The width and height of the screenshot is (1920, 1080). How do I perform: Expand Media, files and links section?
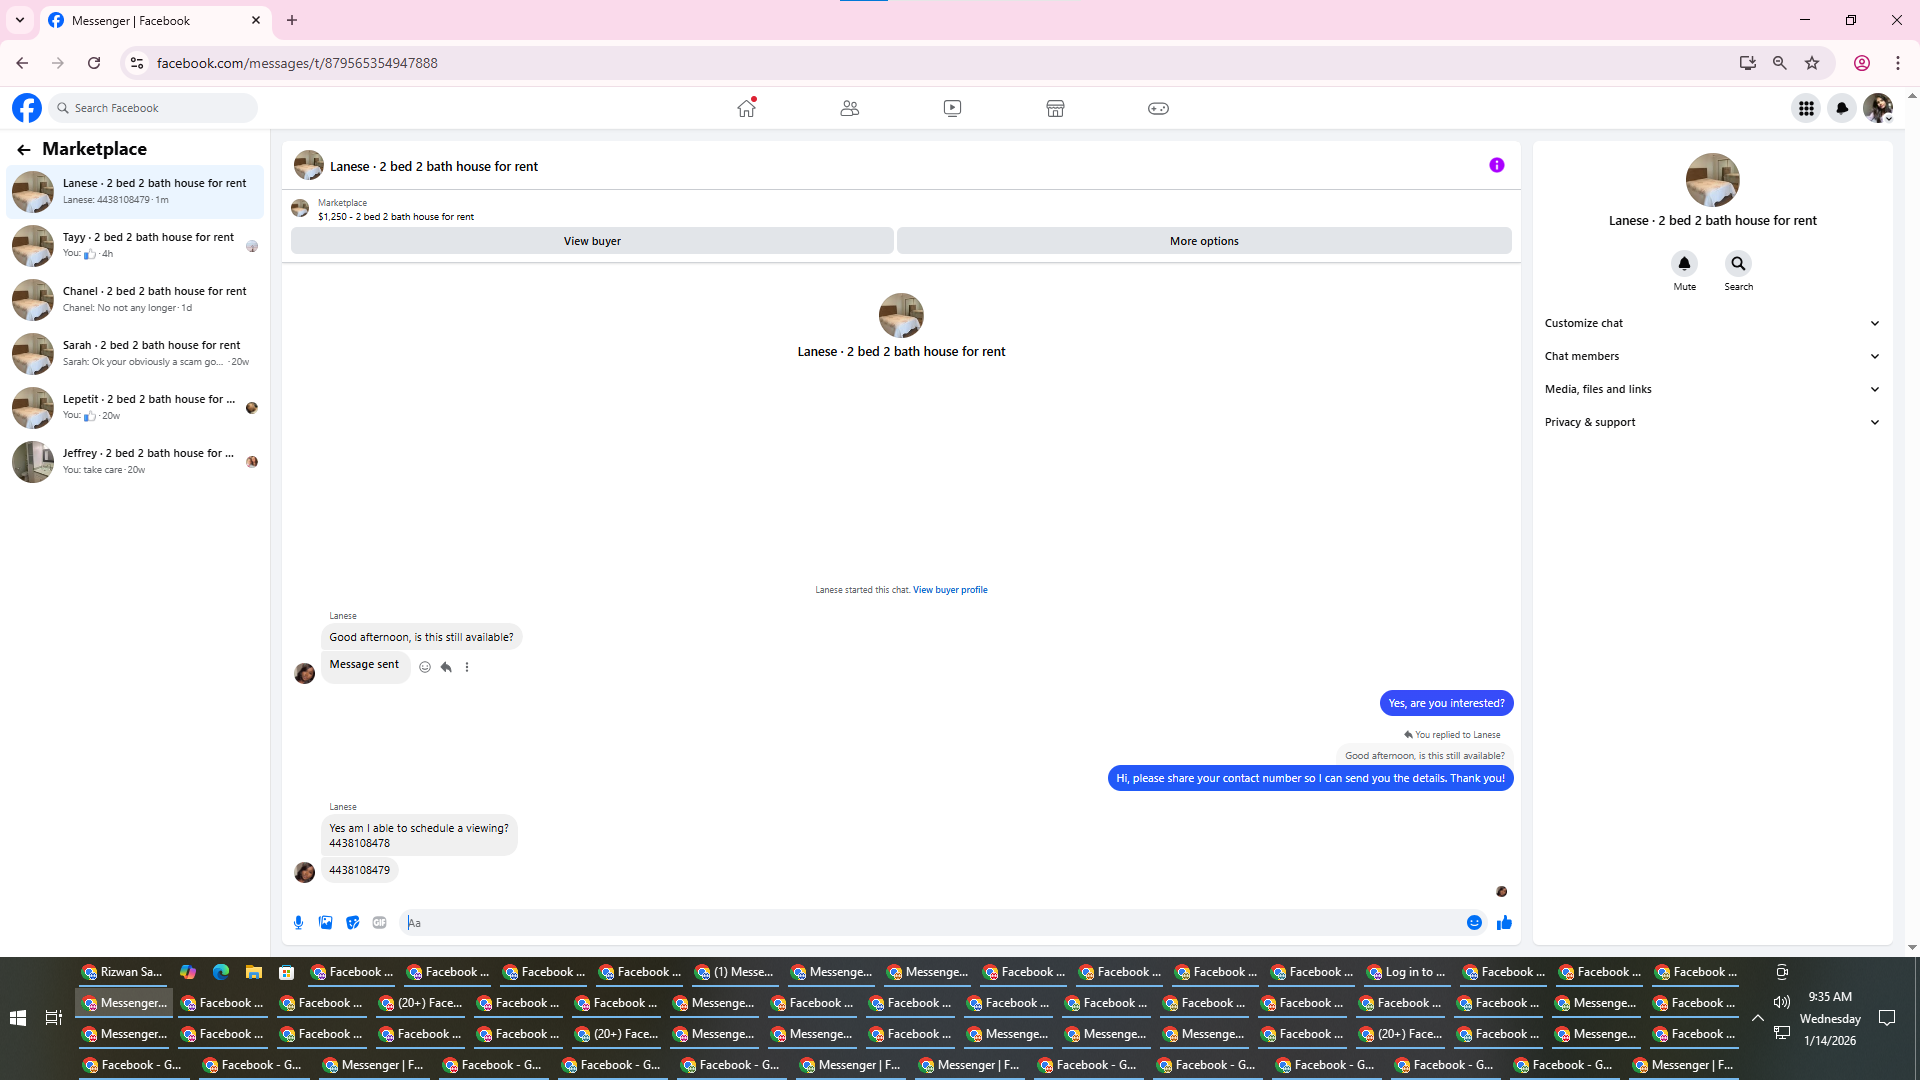click(x=1712, y=389)
